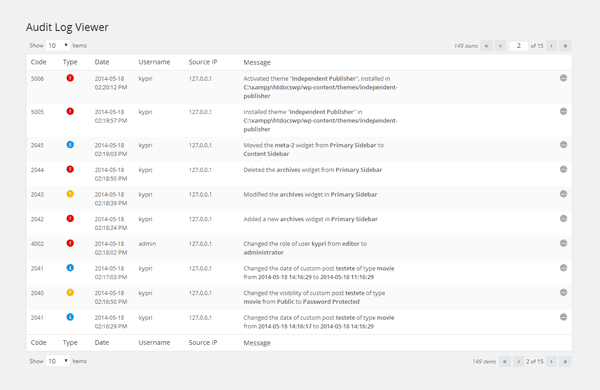Go to previous page using top pagination
600x390 pixels.
click(500, 46)
